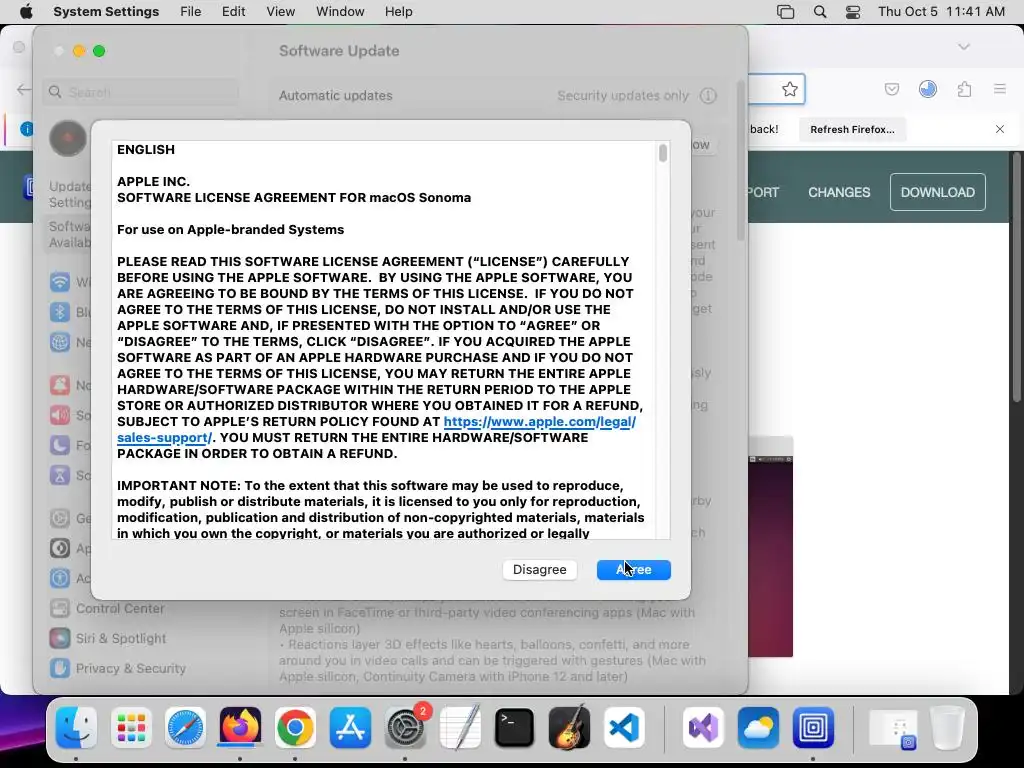This screenshot has height=768, width=1024.
Task: Open the Firefox tab list chevron
Action: click(x=964, y=46)
